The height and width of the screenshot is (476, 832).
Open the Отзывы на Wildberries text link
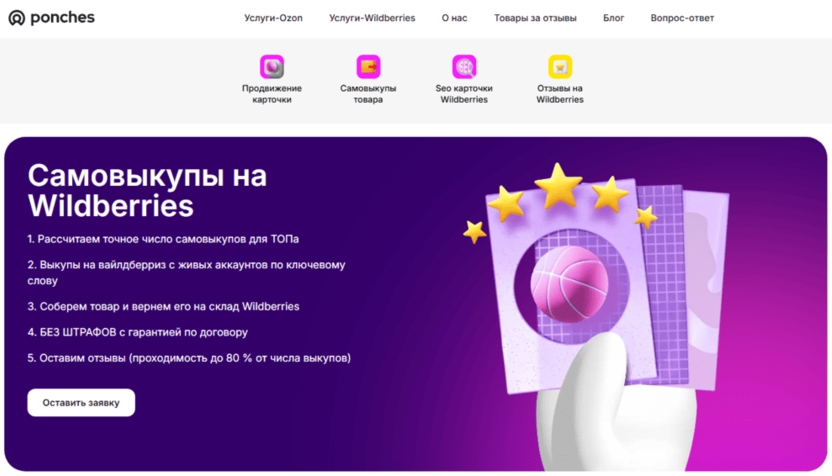pos(560,94)
